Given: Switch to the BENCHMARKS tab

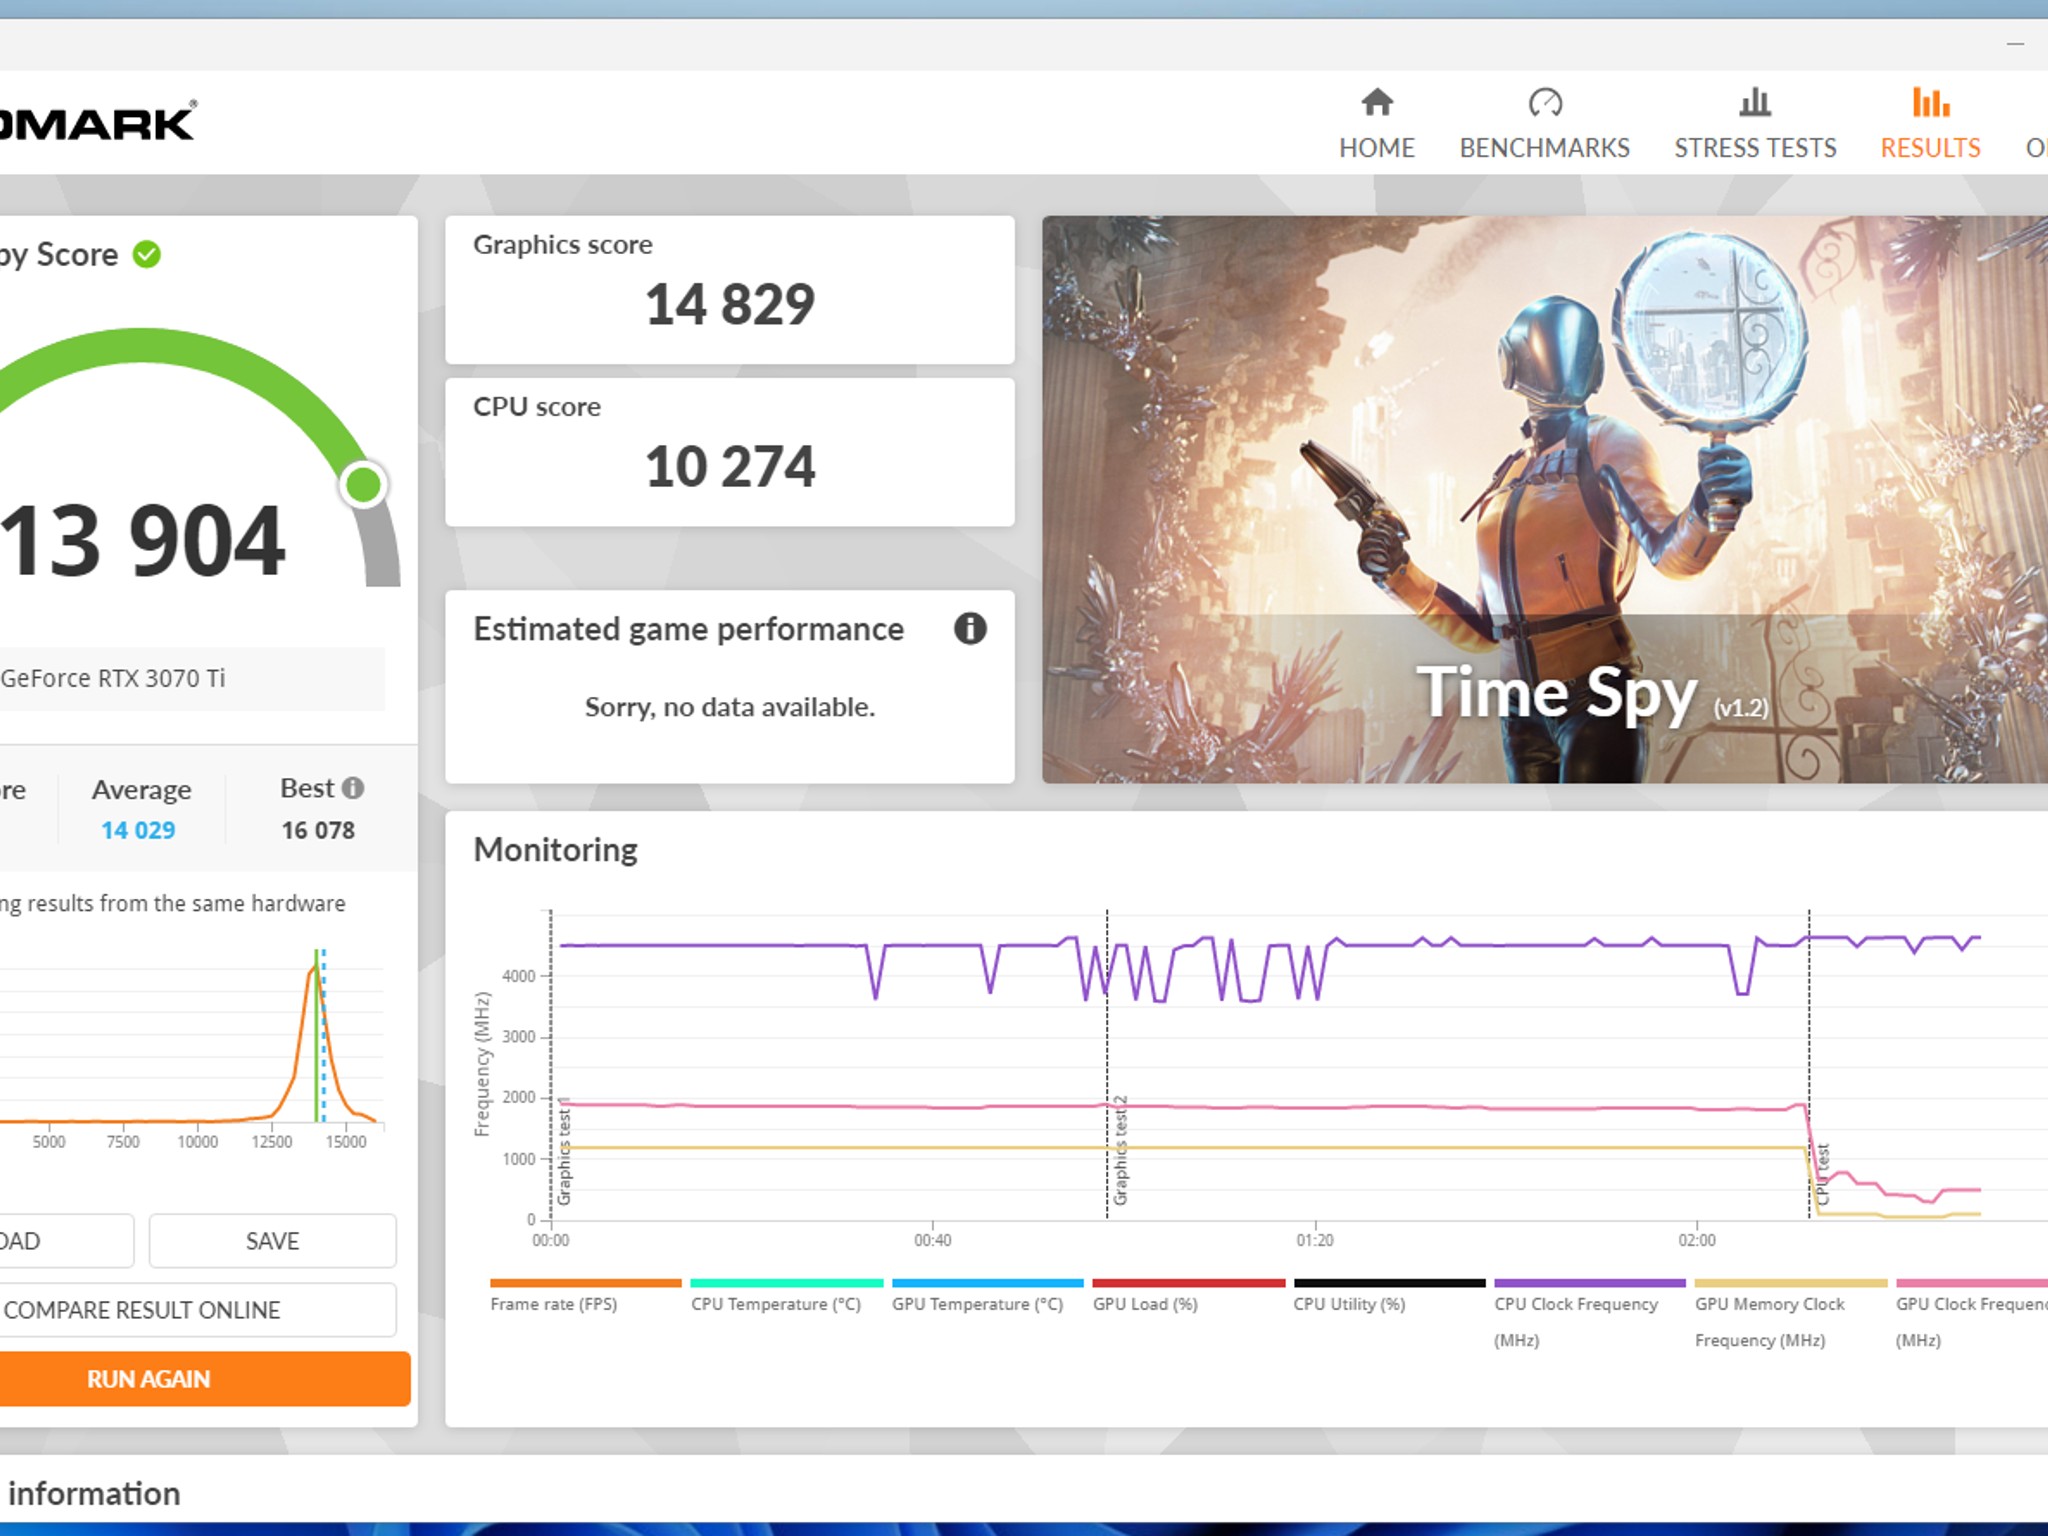Looking at the screenshot, I should pos(1544,148).
